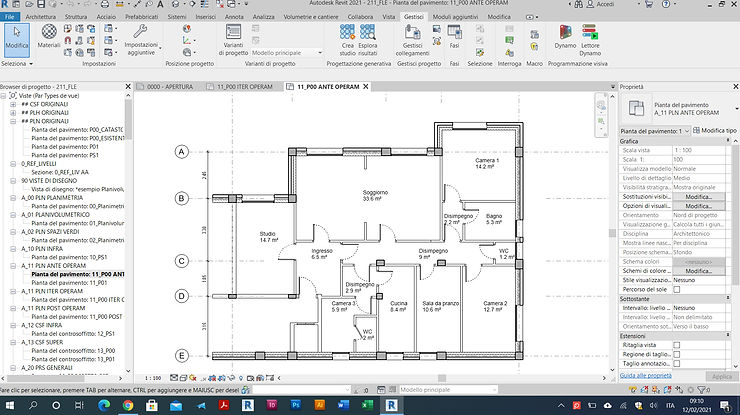Open Lettore Dynamo player
The image size is (740, 415).
tap(590, 40)
